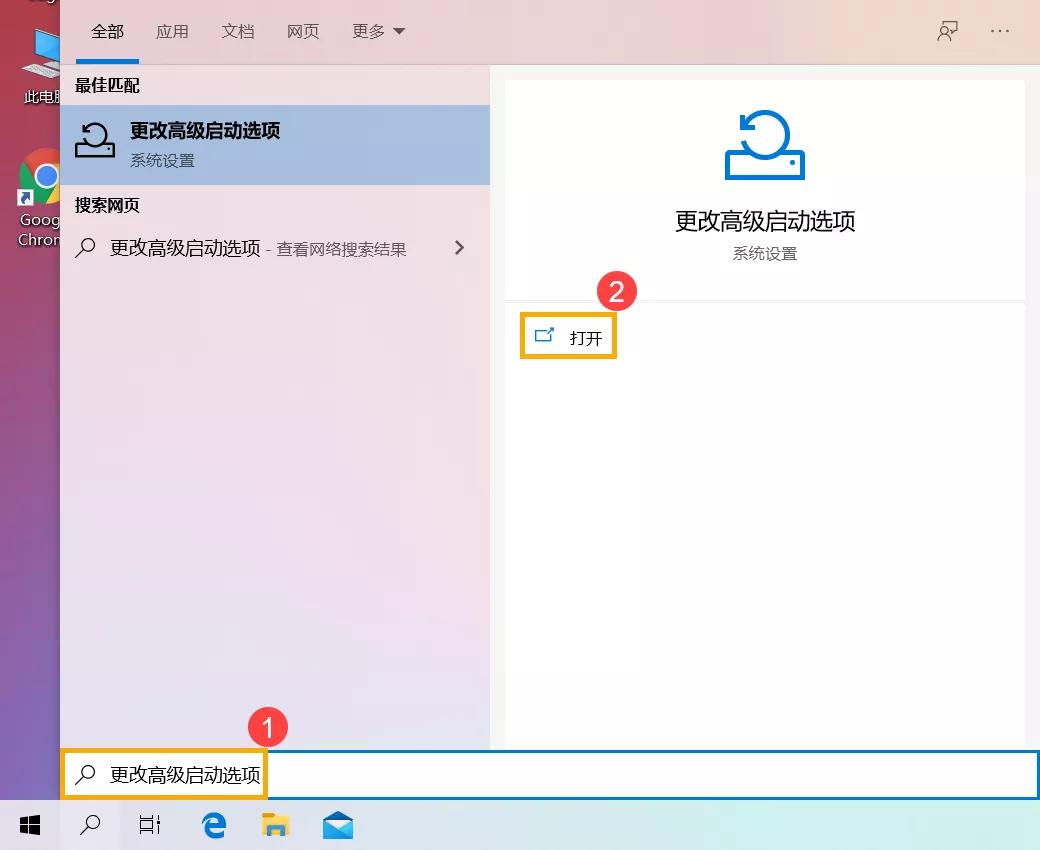Open the ellipsis options menu top right

pos(1000,31)
